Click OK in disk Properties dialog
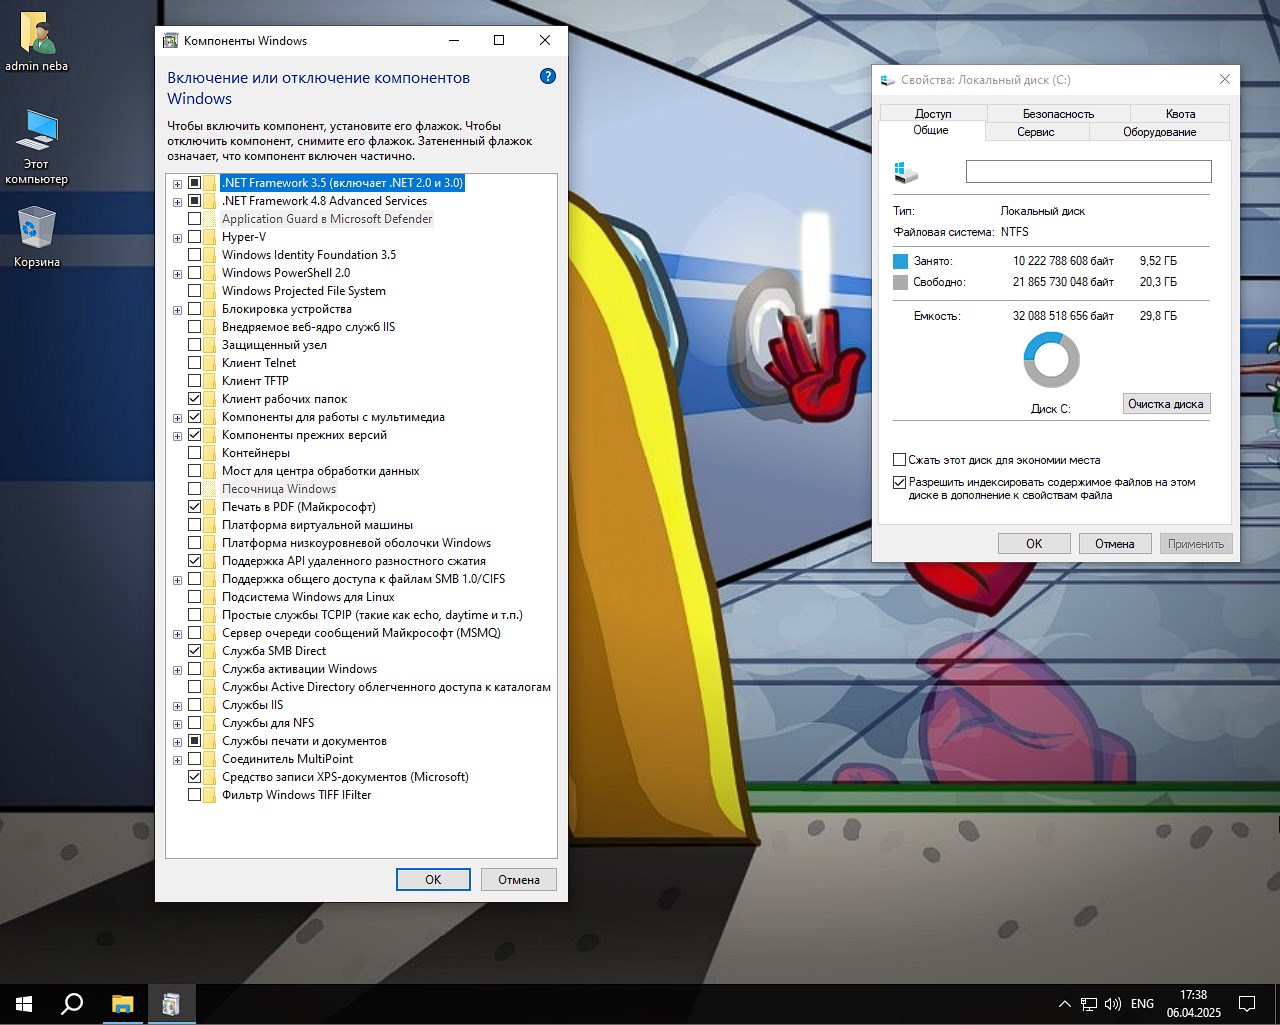This screenshot has height=1025, width=1280. pyautogui.click(x=1034, y=543)
